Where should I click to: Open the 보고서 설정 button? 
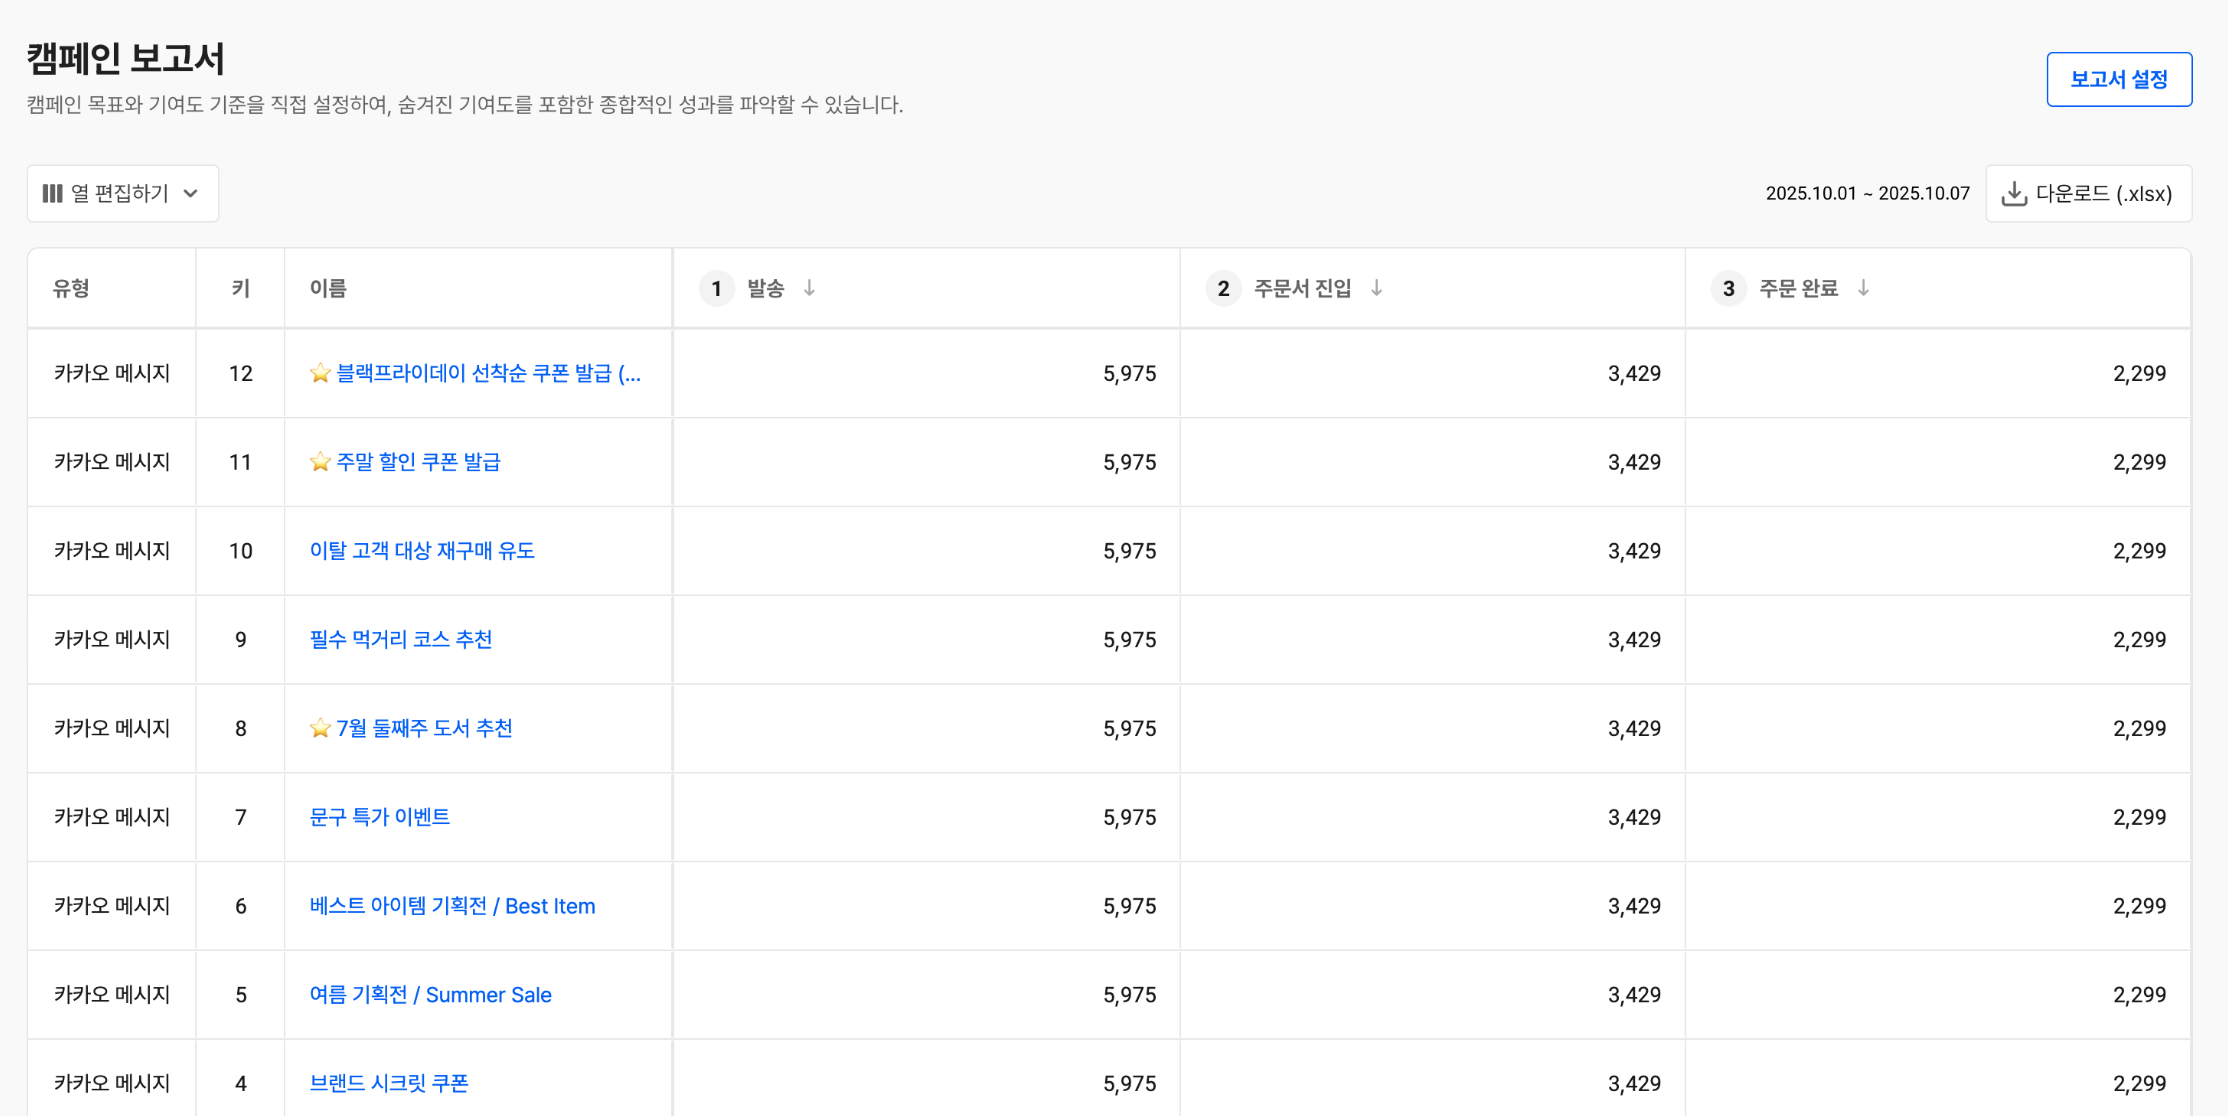coord(2118,79)
